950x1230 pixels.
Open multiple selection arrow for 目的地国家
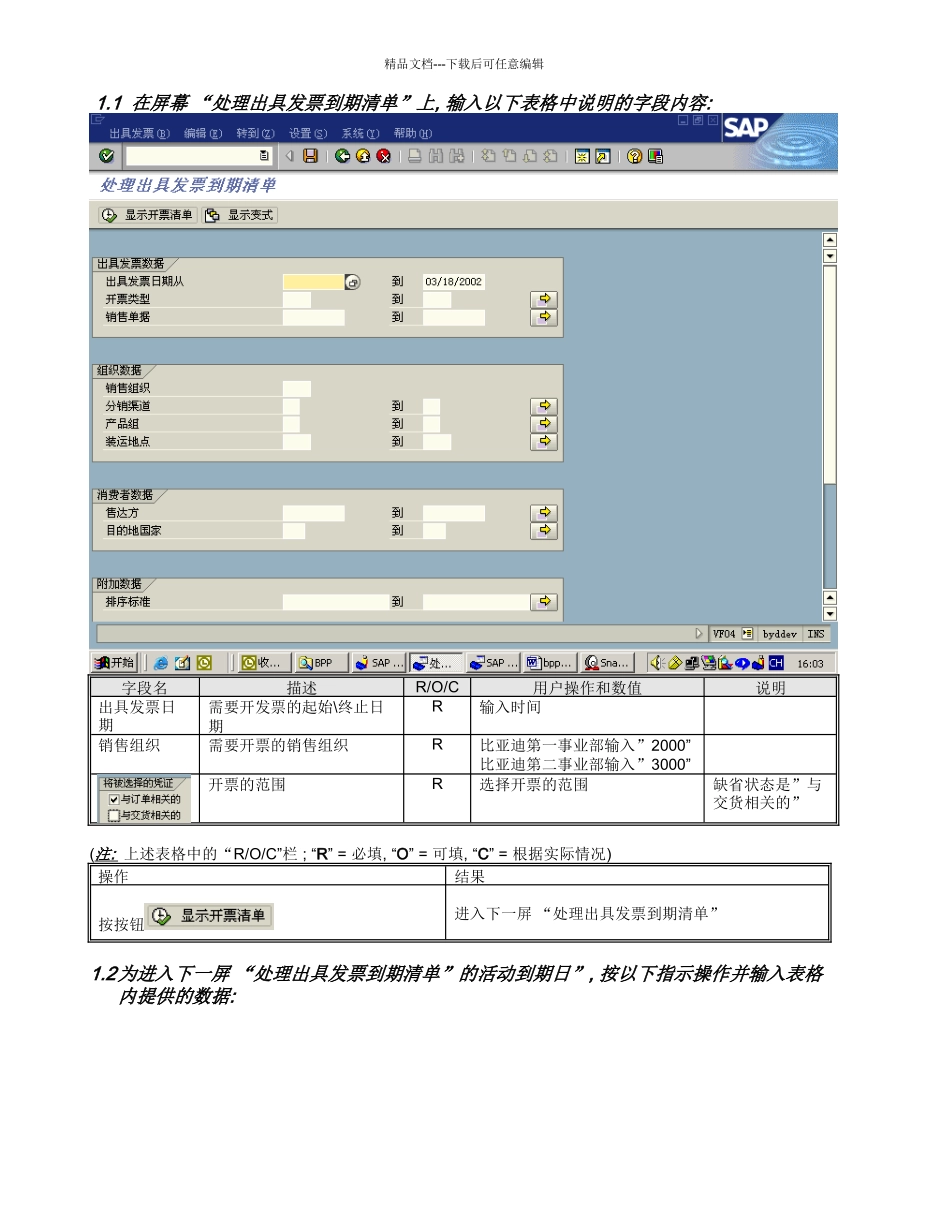544,531
